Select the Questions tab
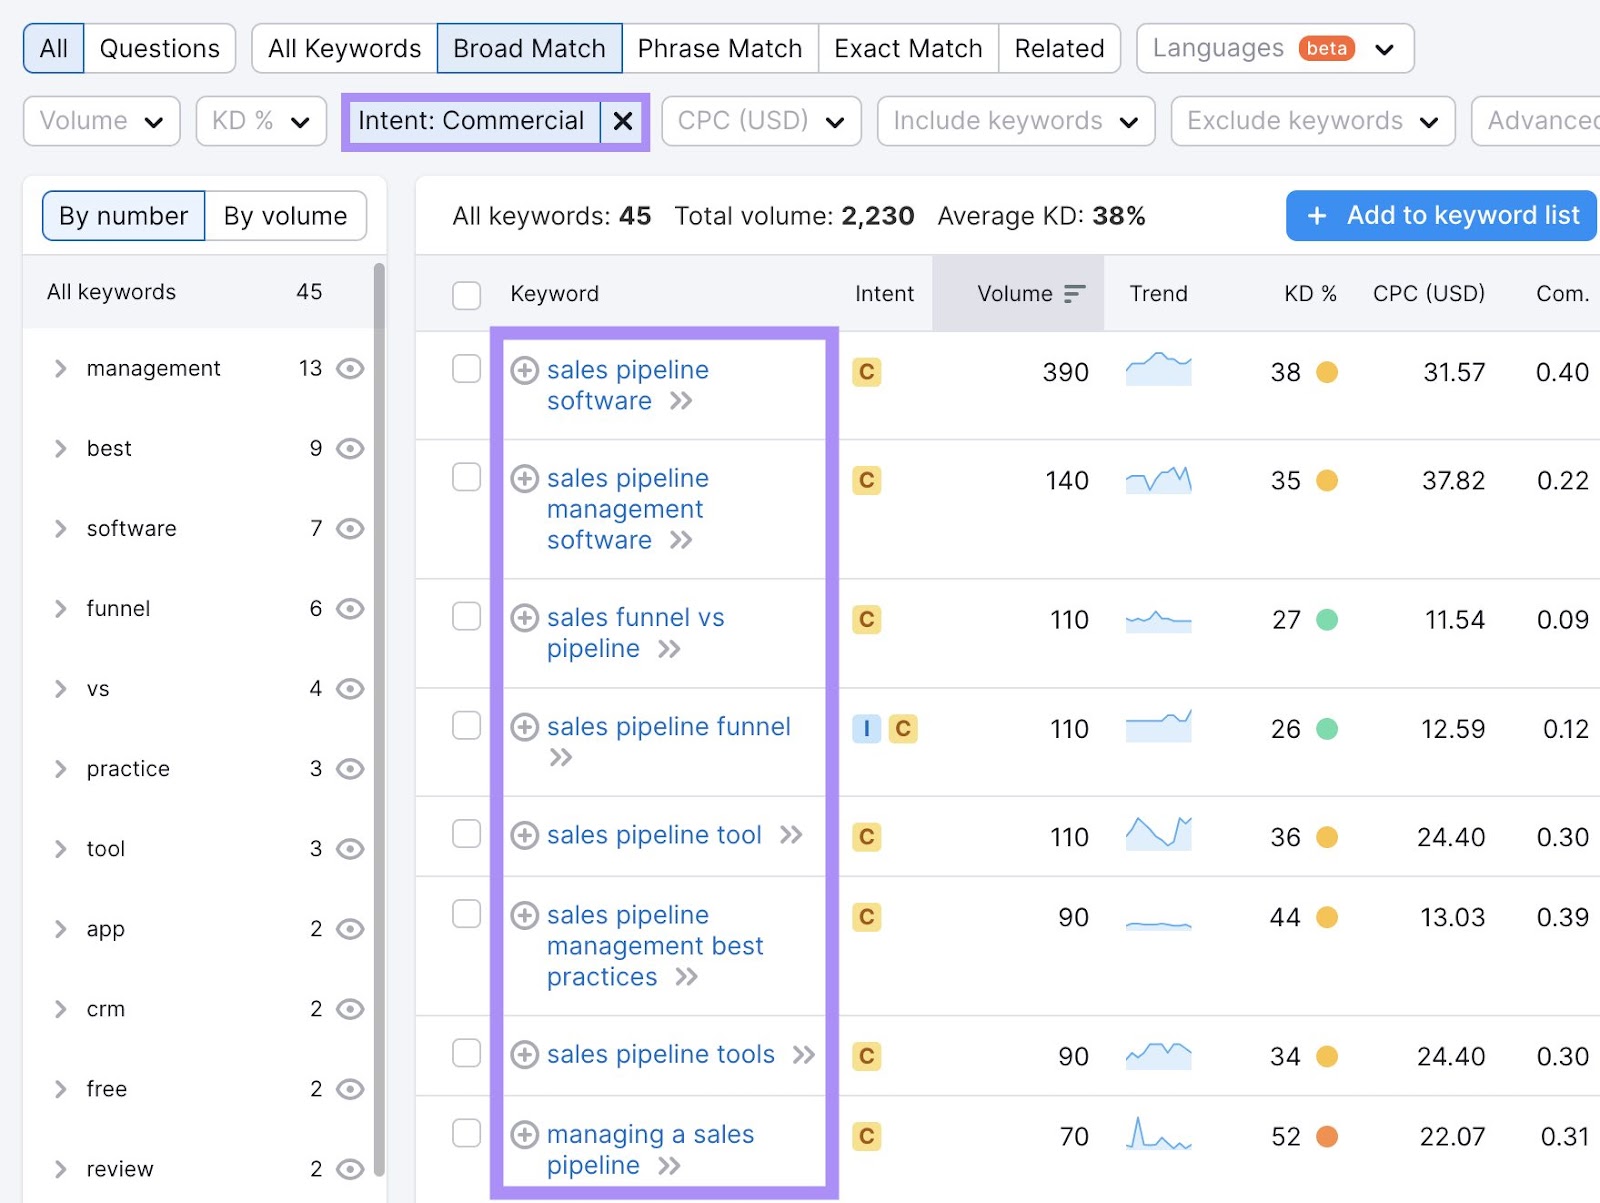 point(158,47)
